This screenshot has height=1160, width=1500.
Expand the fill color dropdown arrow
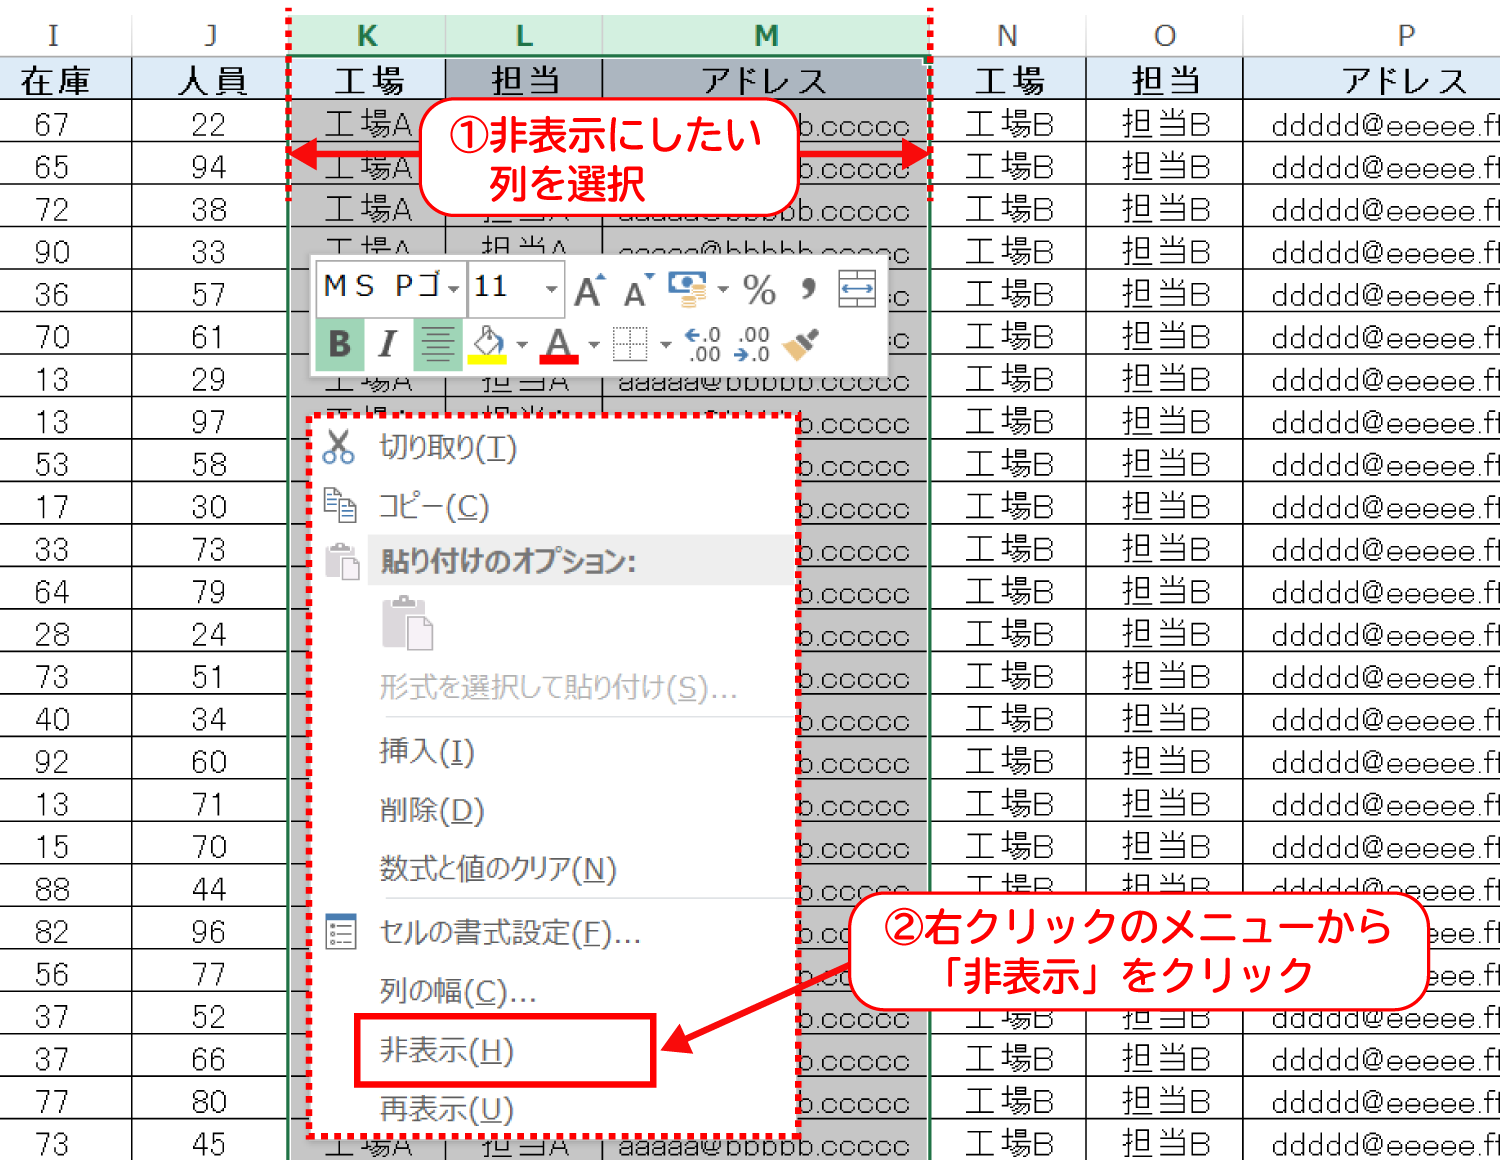pos(521,344)
